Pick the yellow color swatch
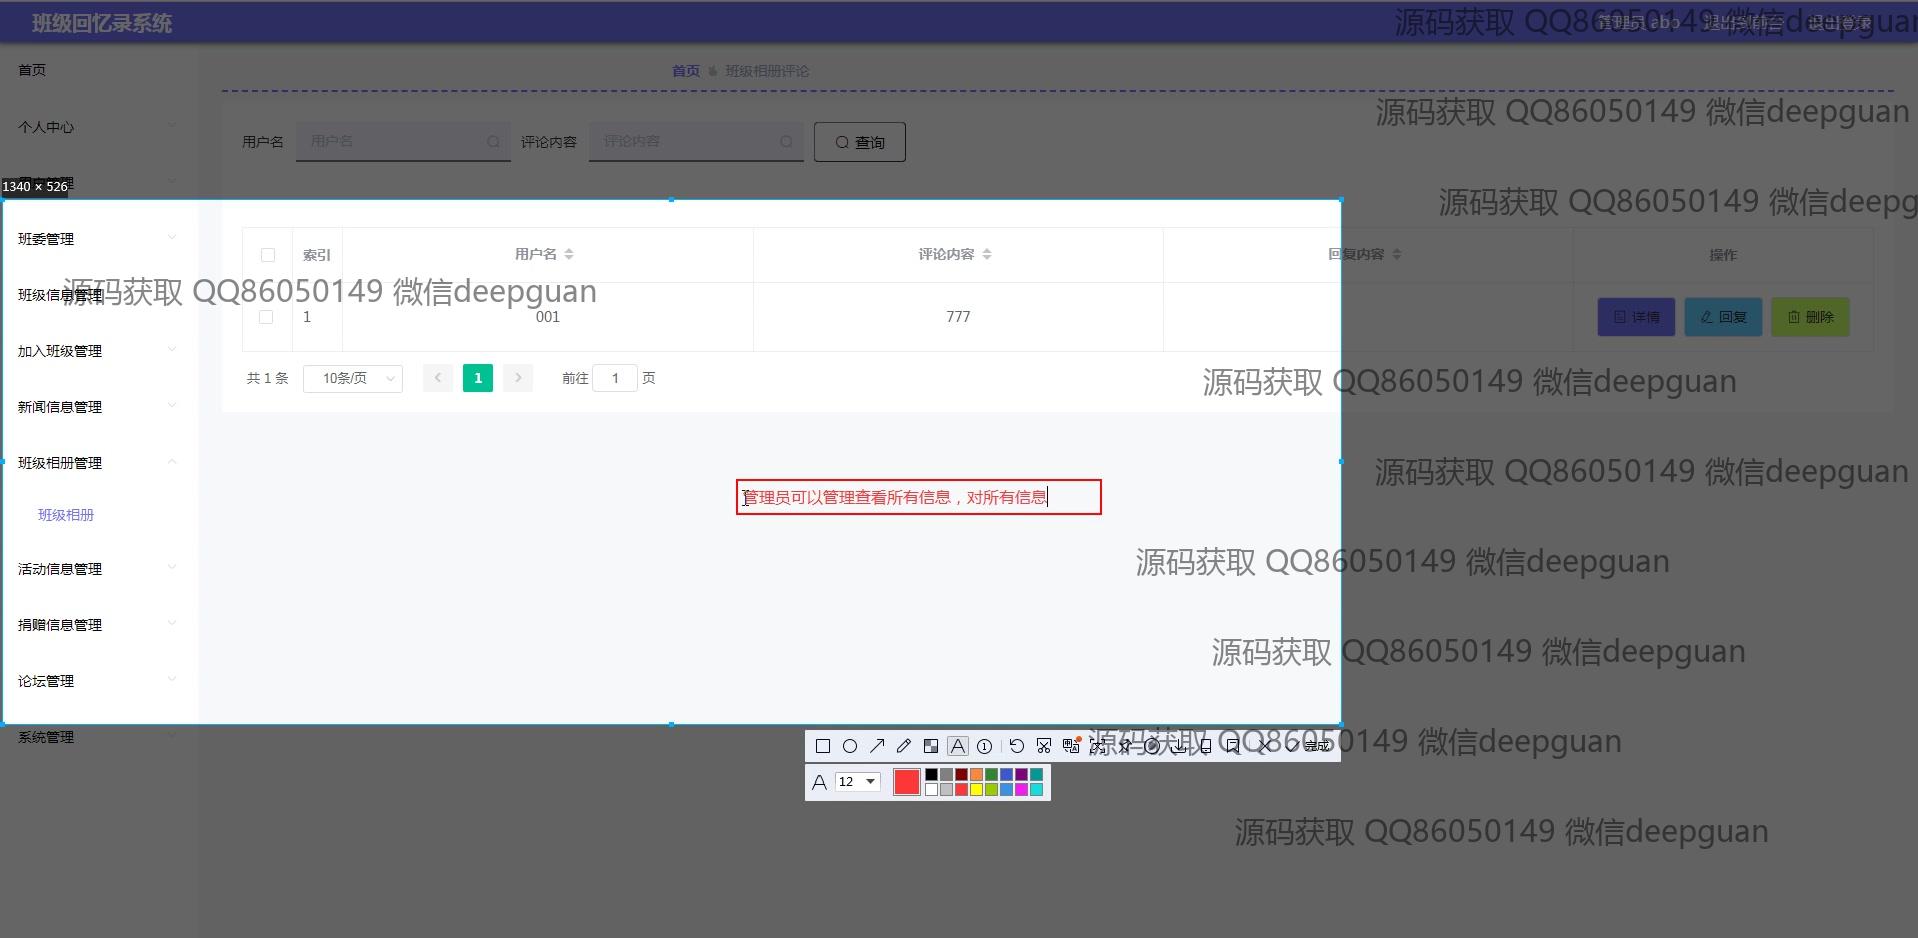Image resolution: width=1918 pixels, height=938 pixels. pyautogui.click(x=976, y=790)
